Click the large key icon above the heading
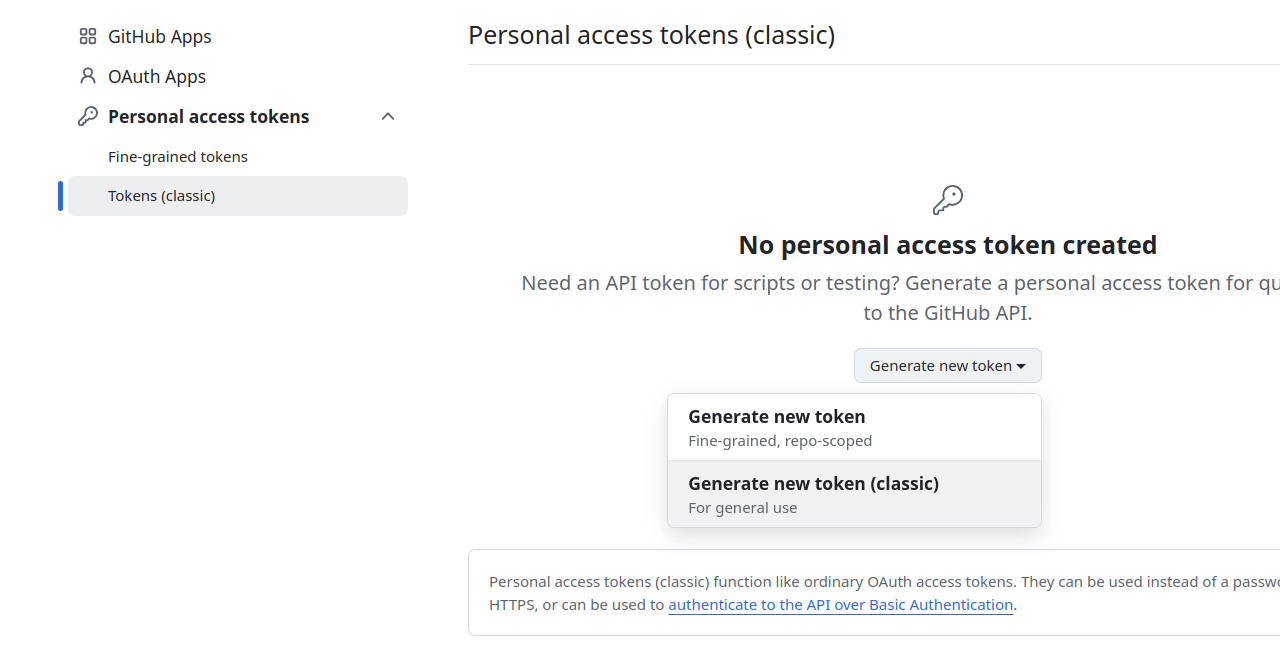 (947, 200)
